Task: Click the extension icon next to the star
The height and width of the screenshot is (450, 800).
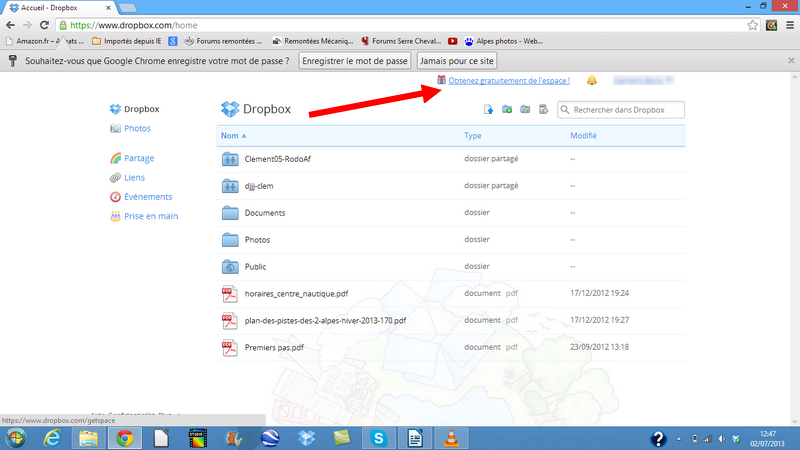Action: [x=771, y=25]
